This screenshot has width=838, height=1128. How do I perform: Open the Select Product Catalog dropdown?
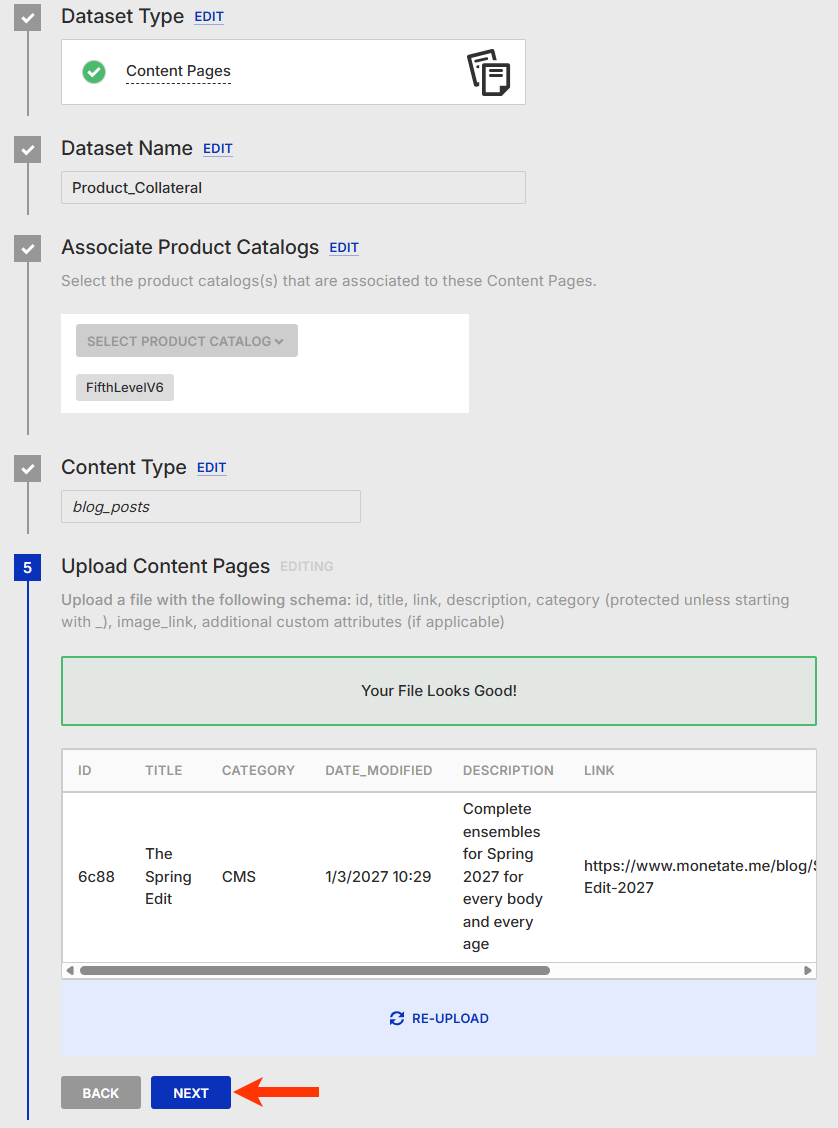point(186,341)
